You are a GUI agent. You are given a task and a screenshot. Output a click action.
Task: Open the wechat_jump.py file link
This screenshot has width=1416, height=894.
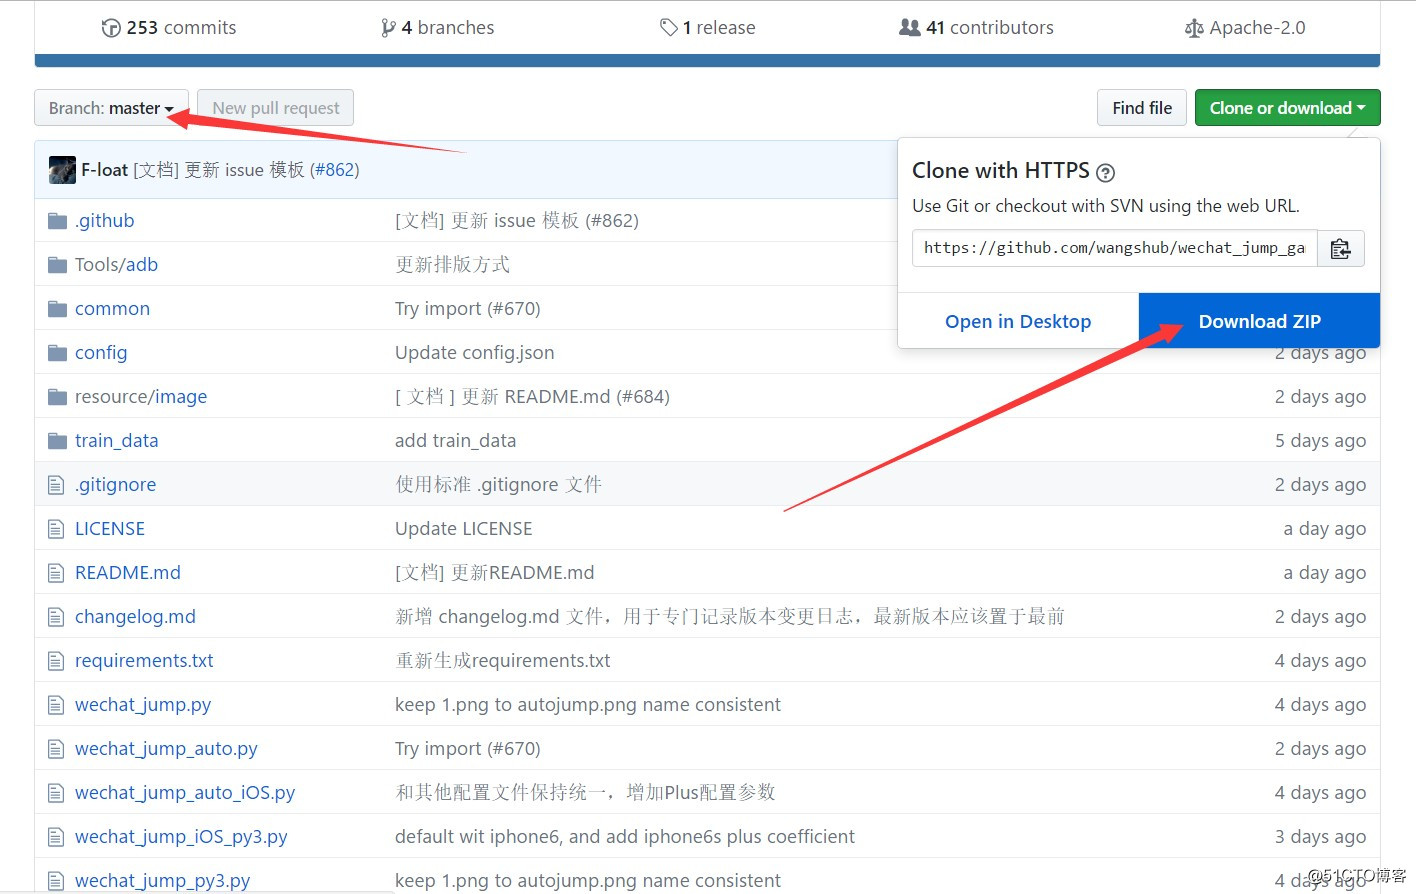point(143,705)
